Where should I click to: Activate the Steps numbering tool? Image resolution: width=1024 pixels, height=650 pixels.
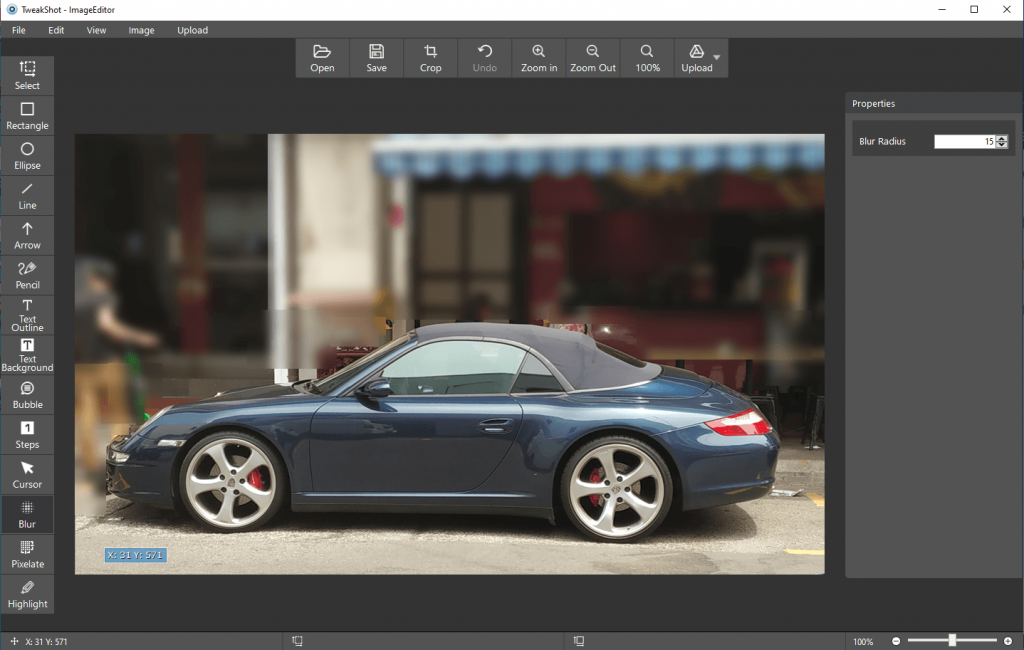27,434
